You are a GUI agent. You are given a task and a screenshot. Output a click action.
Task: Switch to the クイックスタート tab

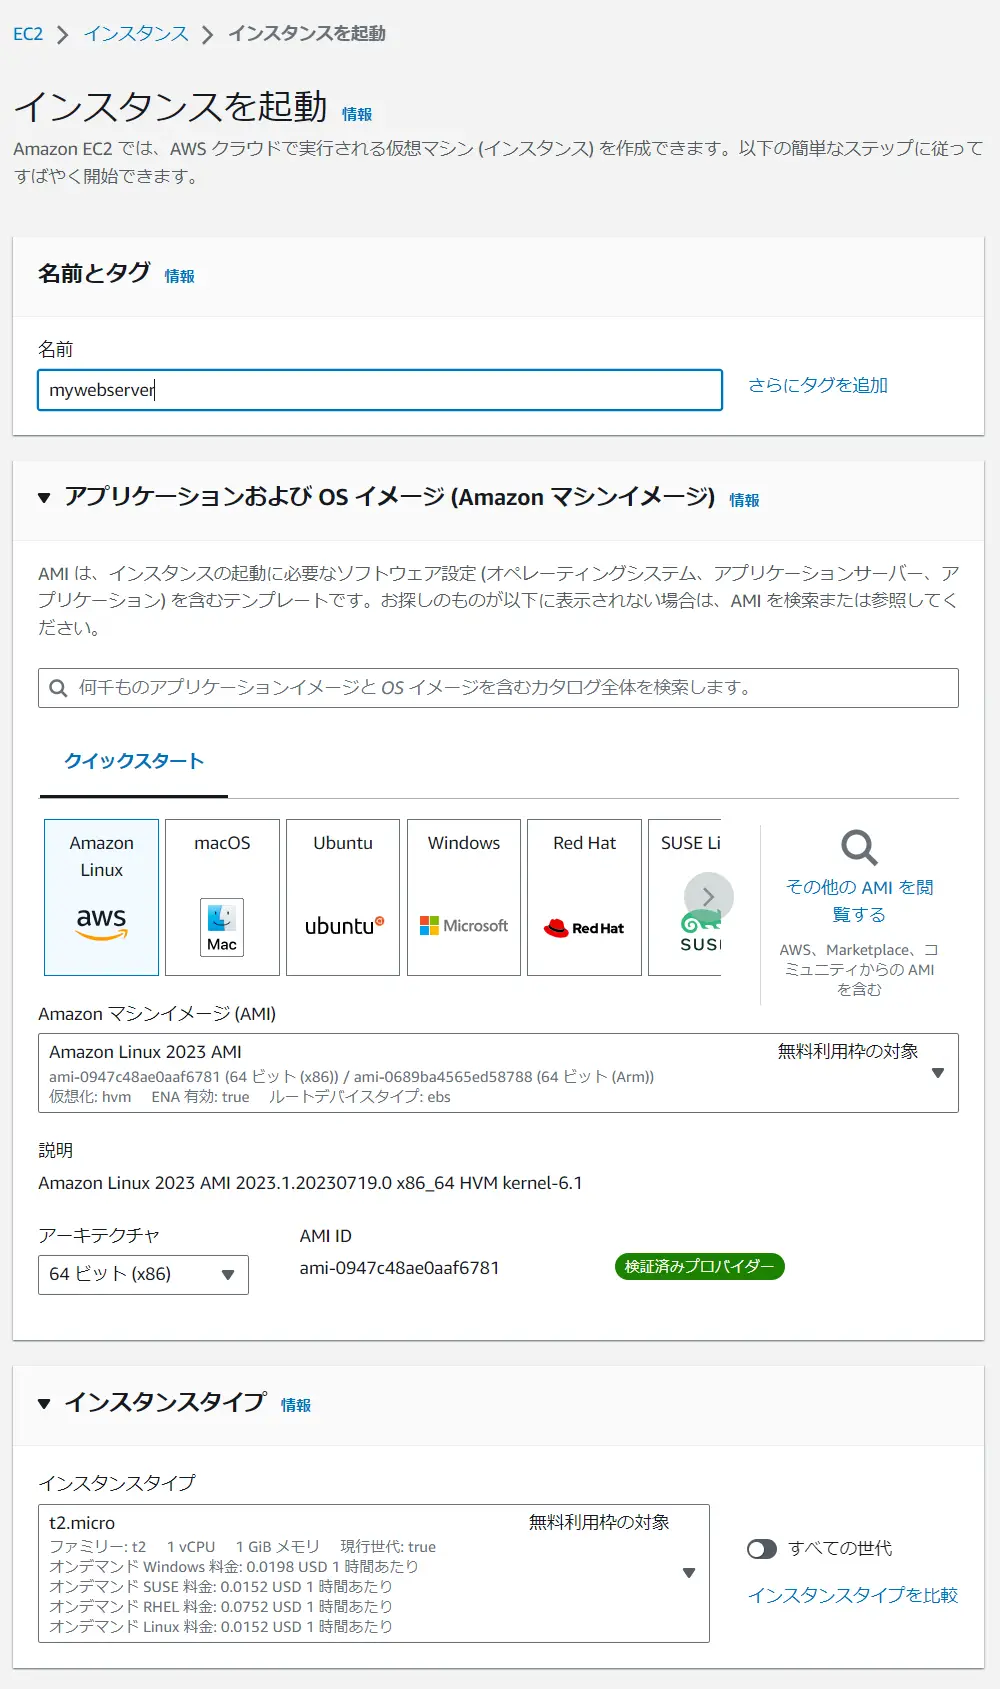point(134,762)
